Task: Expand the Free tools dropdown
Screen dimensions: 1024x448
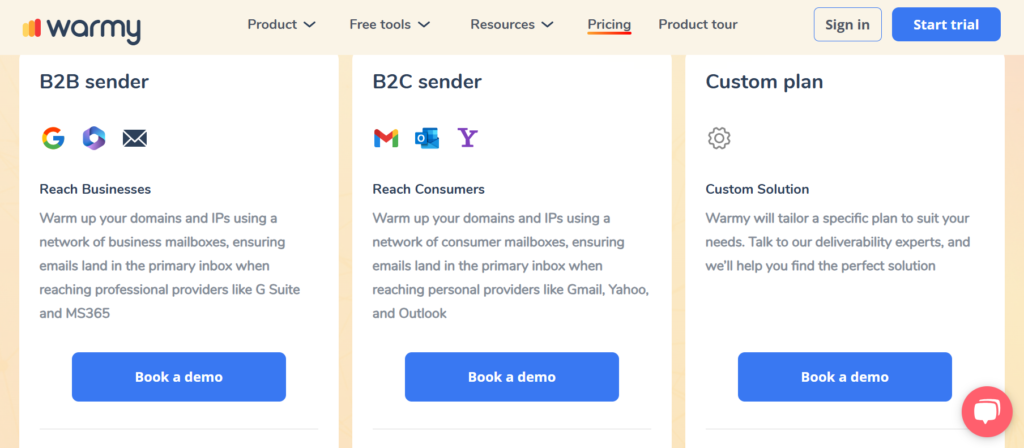Action: [390, 25]
